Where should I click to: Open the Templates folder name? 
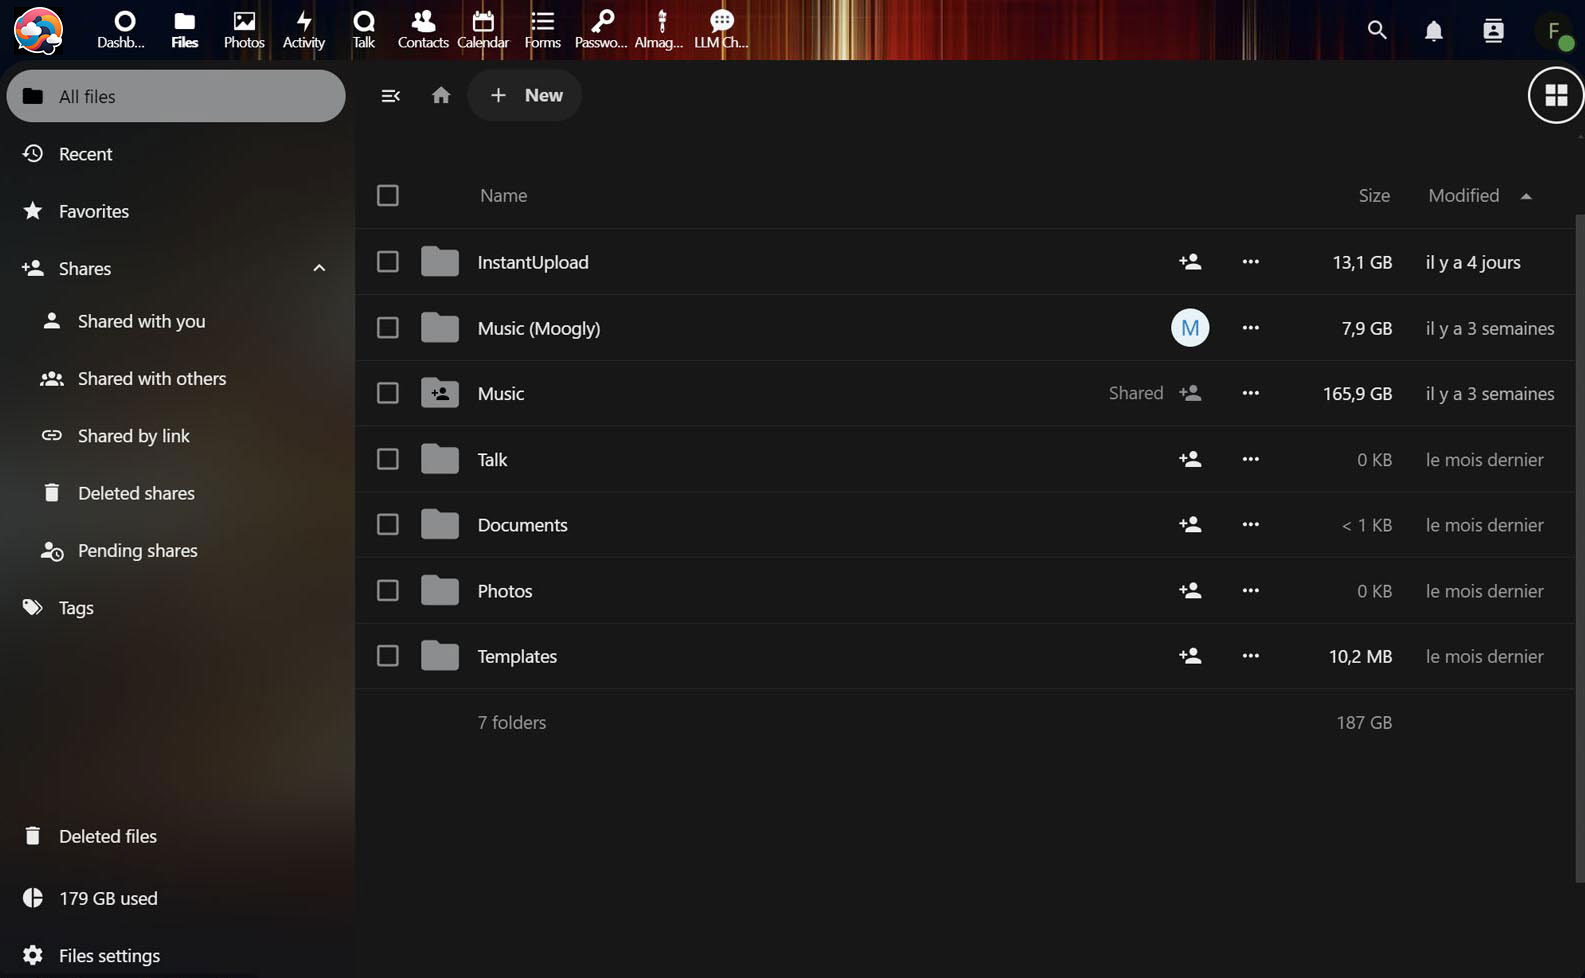(517, 656)
